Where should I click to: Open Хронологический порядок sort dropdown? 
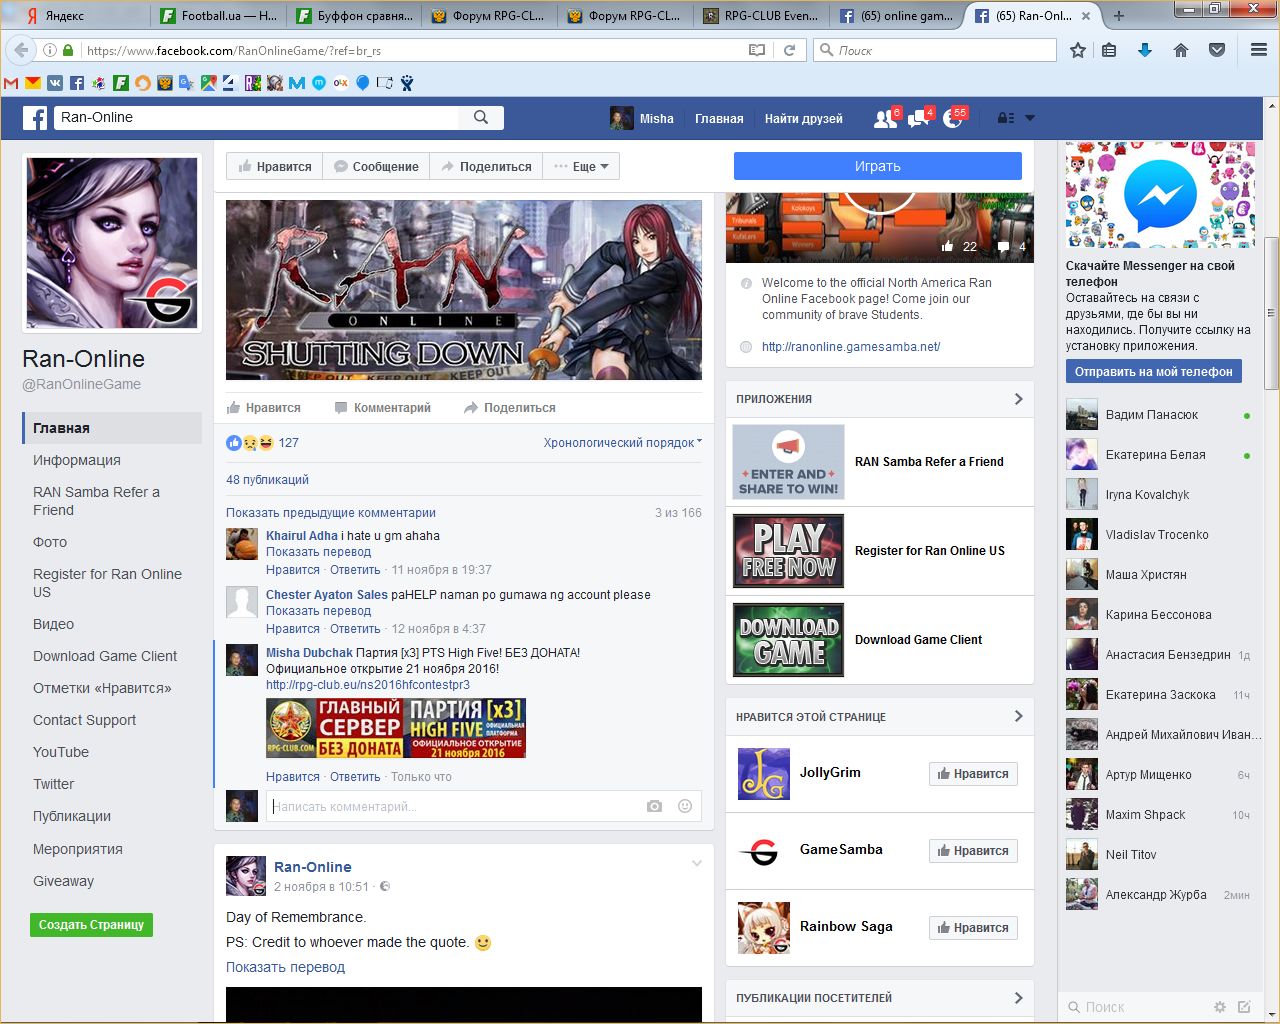coord(623,443)
